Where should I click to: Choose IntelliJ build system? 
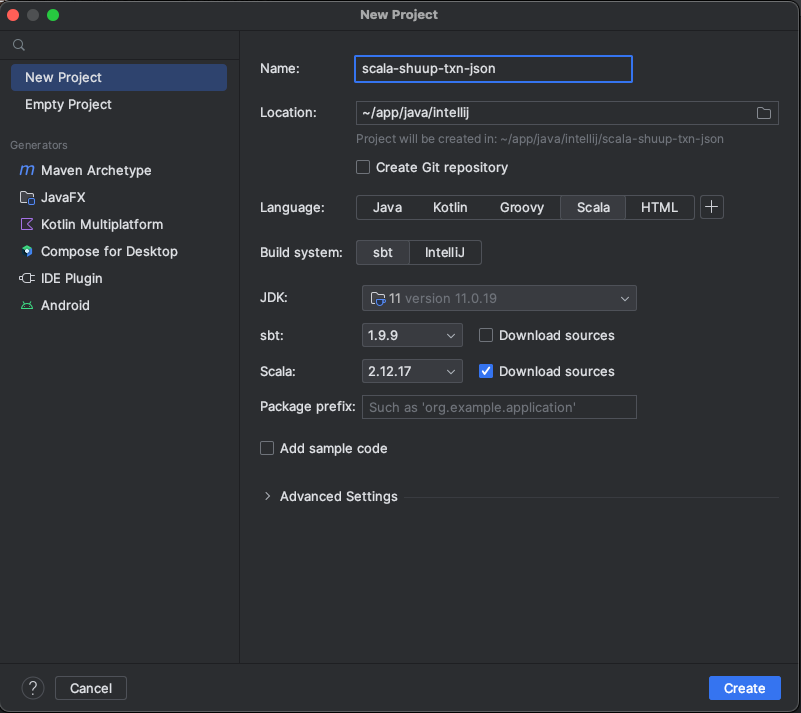(445, 252)
